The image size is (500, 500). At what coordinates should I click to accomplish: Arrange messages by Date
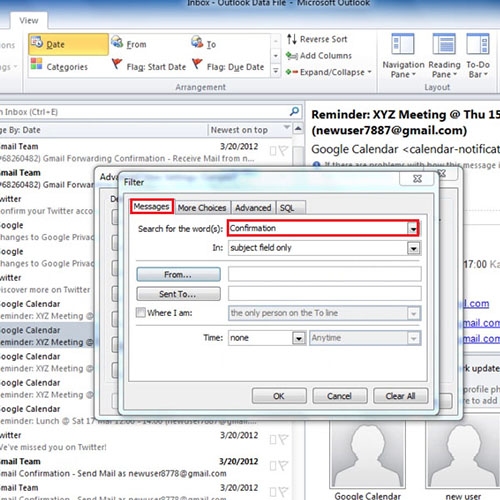(68, 44)
